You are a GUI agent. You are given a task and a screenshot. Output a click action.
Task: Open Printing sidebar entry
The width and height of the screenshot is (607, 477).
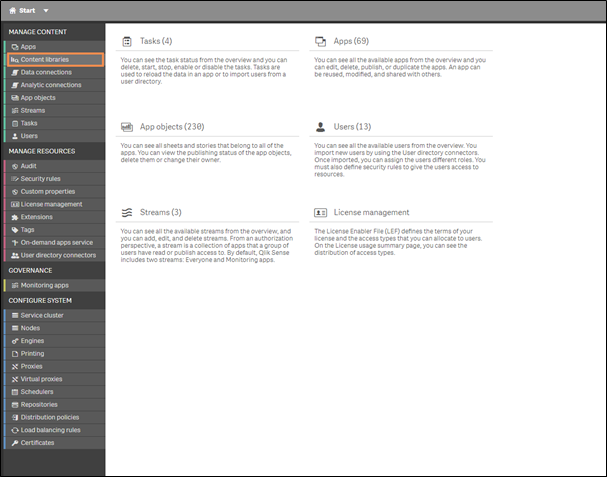[55, 354]
